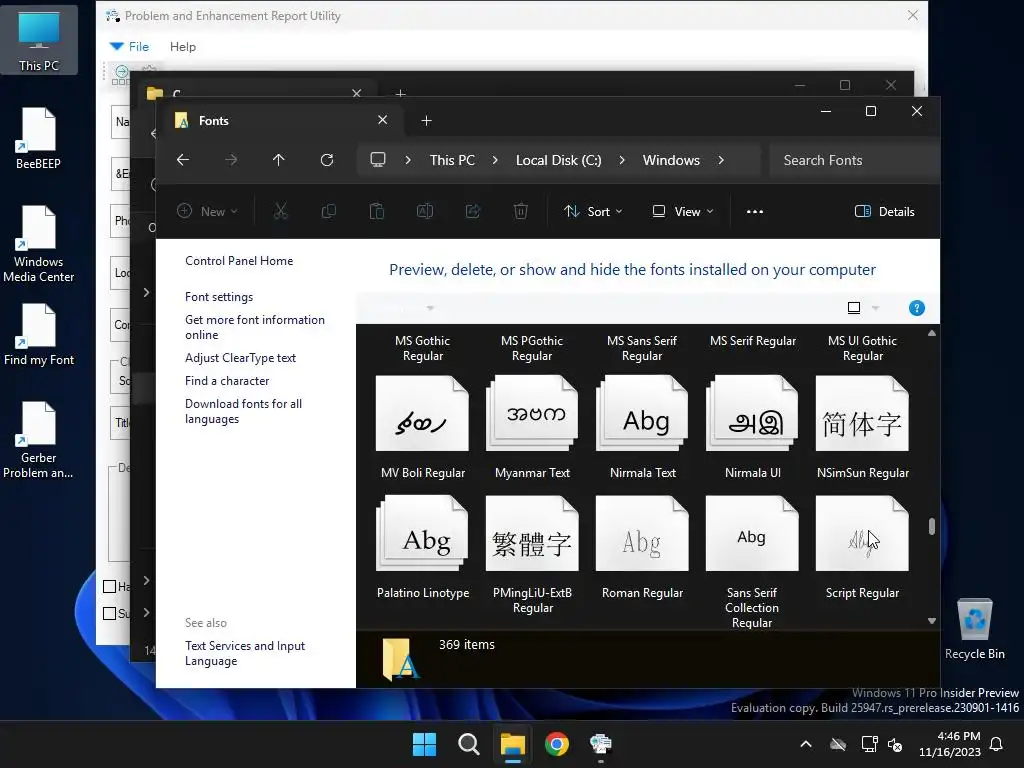
Task: Open File Explorer from taskbar
Action: click(513, 744)
